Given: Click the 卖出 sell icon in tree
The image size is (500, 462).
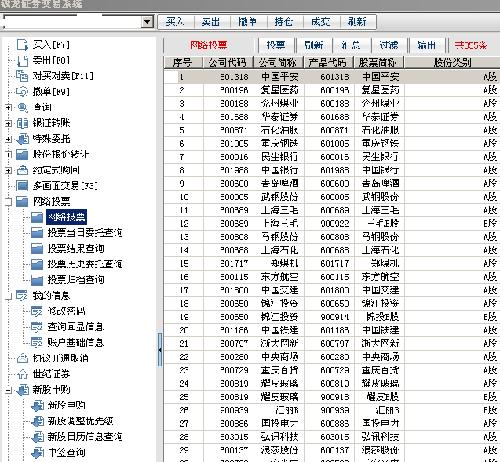Looking at the screenshot, I should (22, 61).
